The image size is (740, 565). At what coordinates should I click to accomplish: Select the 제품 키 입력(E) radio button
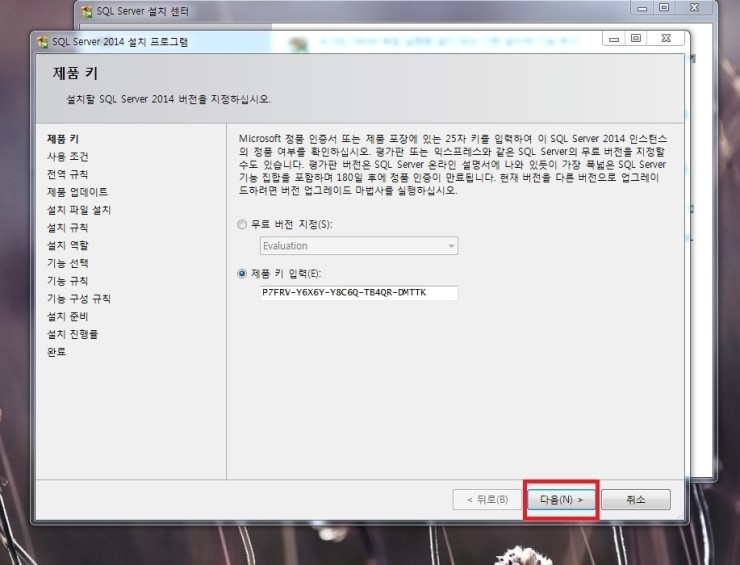pos(242,274)
